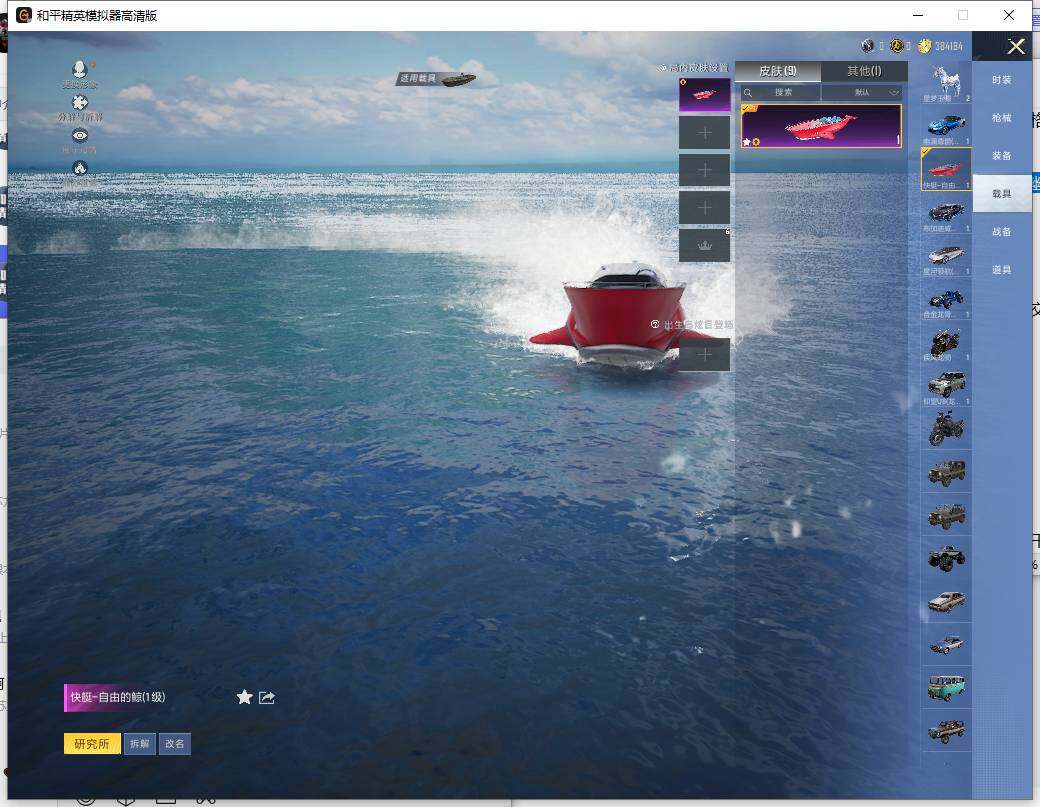
Task: Click the flame icon under the eye icon
Action: point(80,168)
